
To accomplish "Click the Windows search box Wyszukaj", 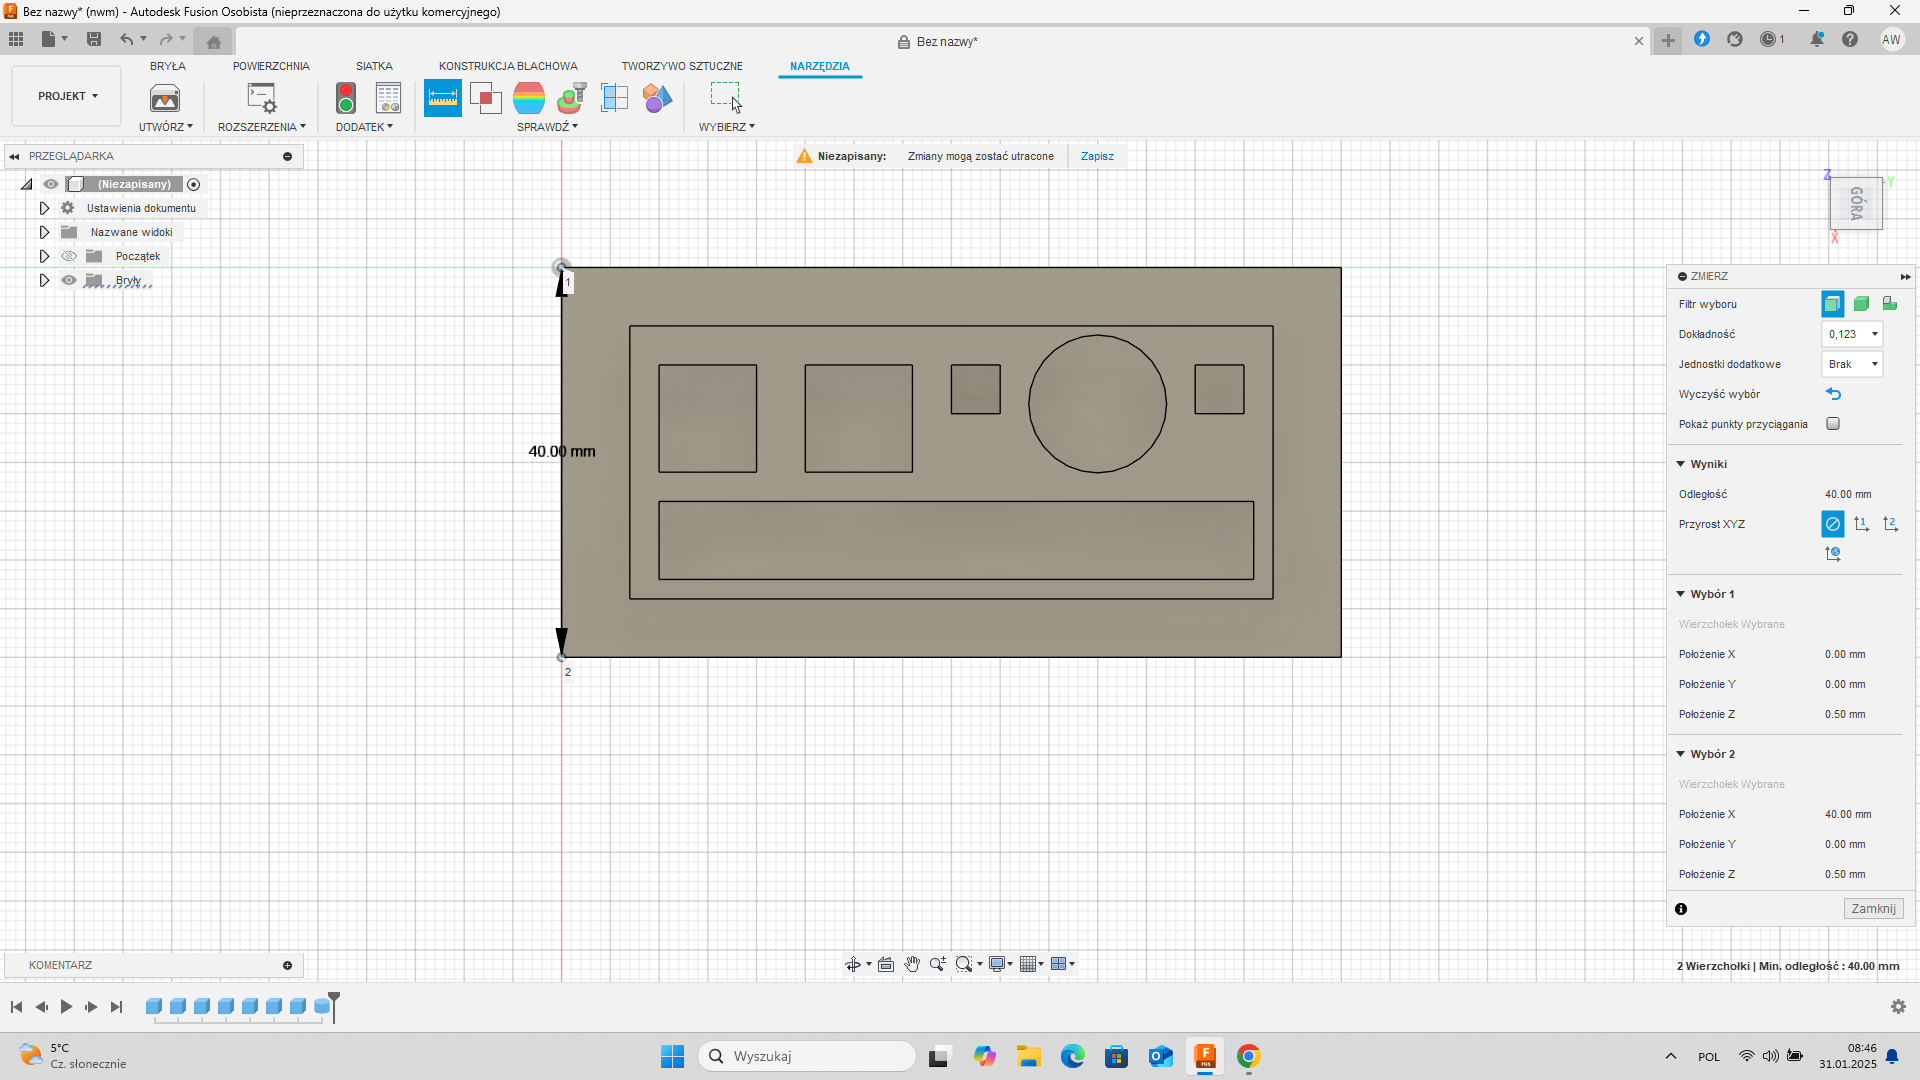I will (x=807, y=1056).
